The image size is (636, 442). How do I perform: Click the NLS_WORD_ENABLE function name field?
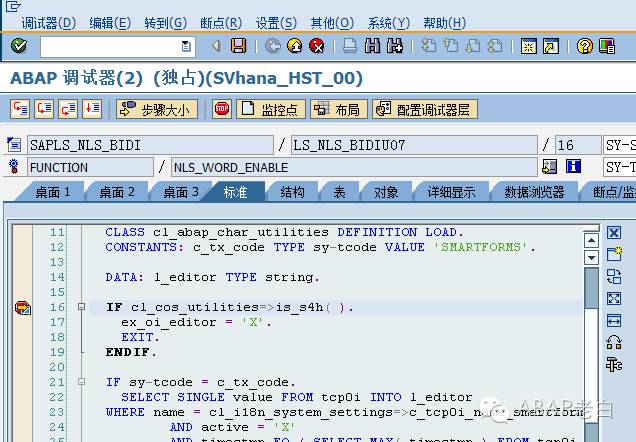(354, 167)
